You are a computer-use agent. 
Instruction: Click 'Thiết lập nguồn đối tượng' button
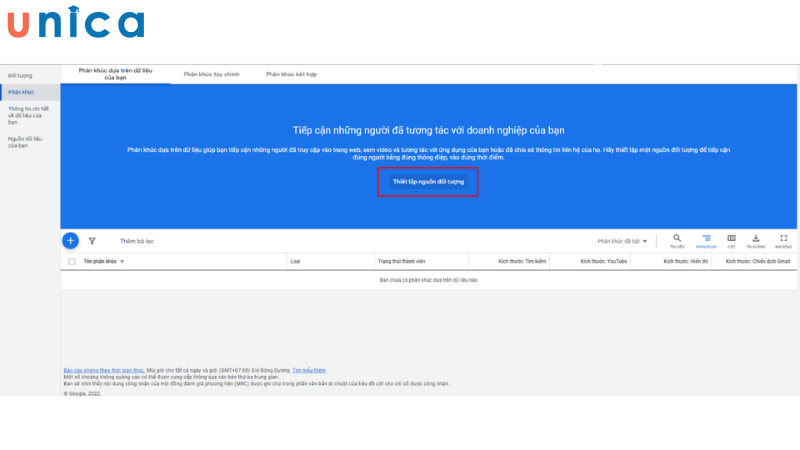428,182
